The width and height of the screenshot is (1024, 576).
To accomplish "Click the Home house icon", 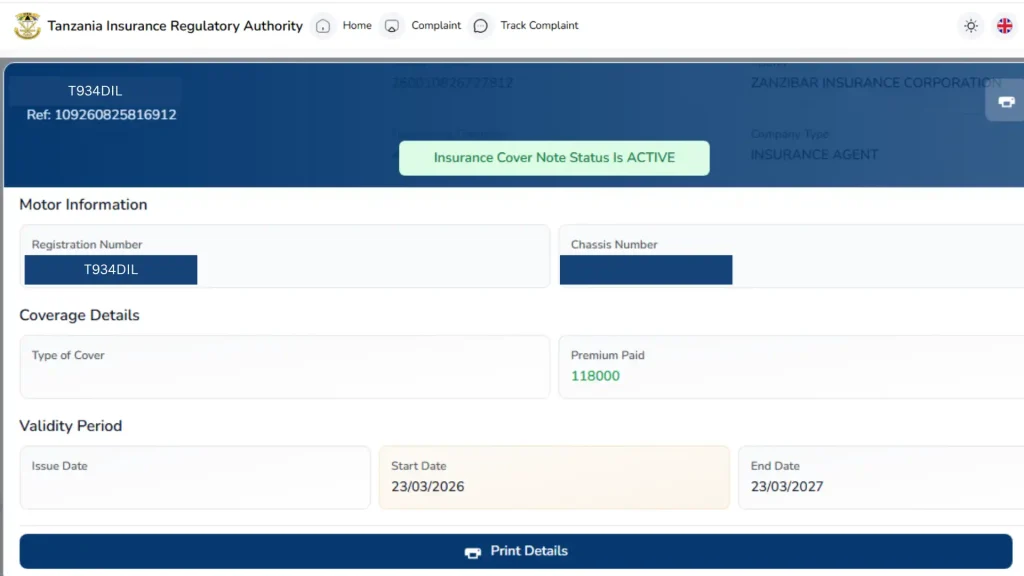I will pyautogui.click(x=323, y=26).
